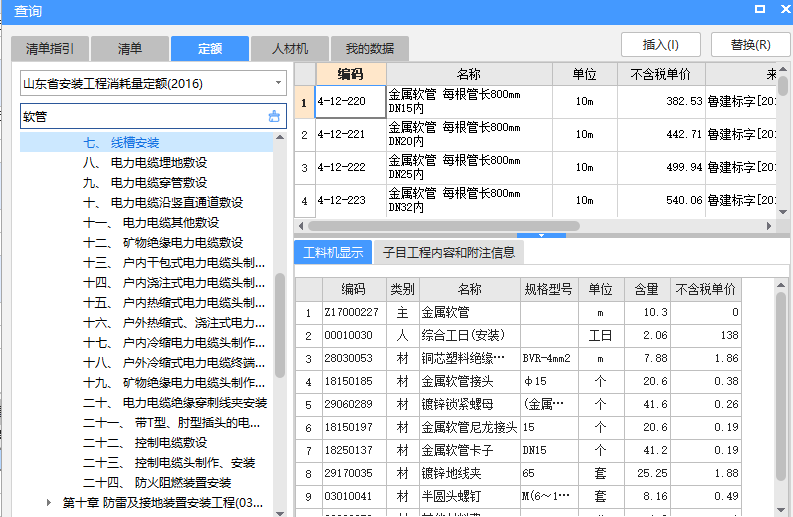793x517 pixels.
Task: Click quota table vertical scroll down arrow
Action: pos(783,212)
